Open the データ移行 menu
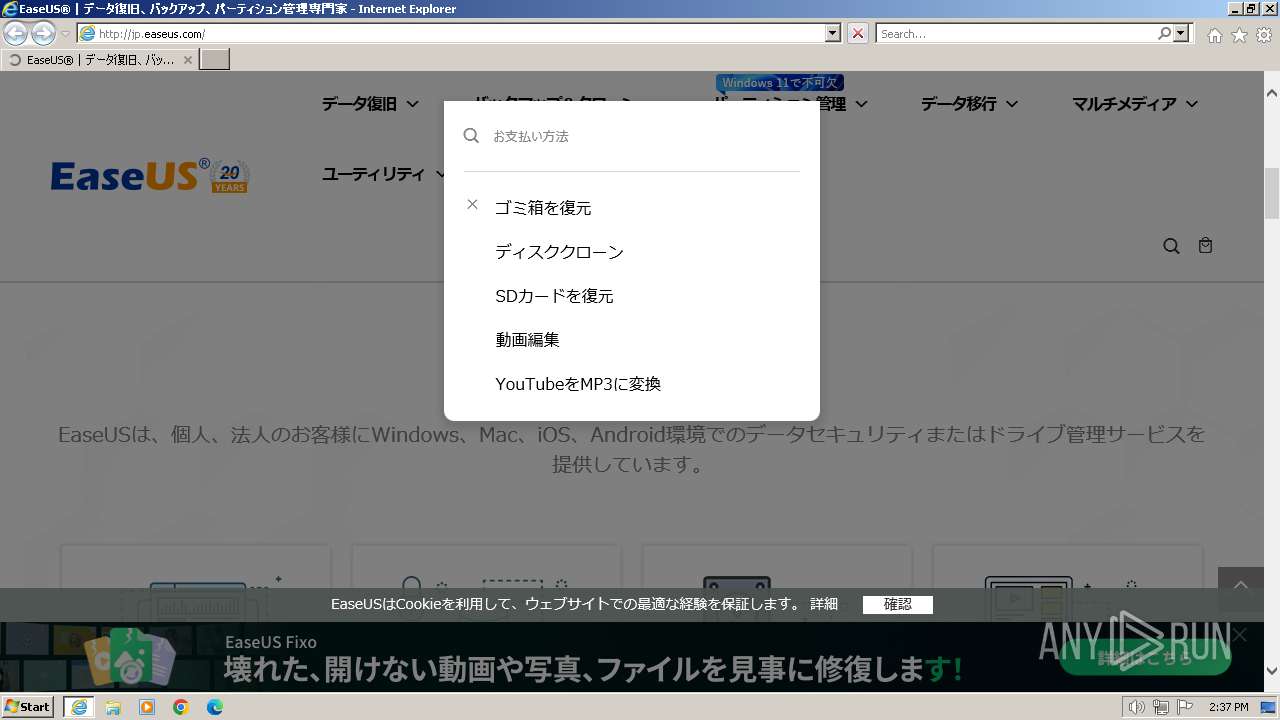Screen dimensions: 1280x720 [969, 104]
